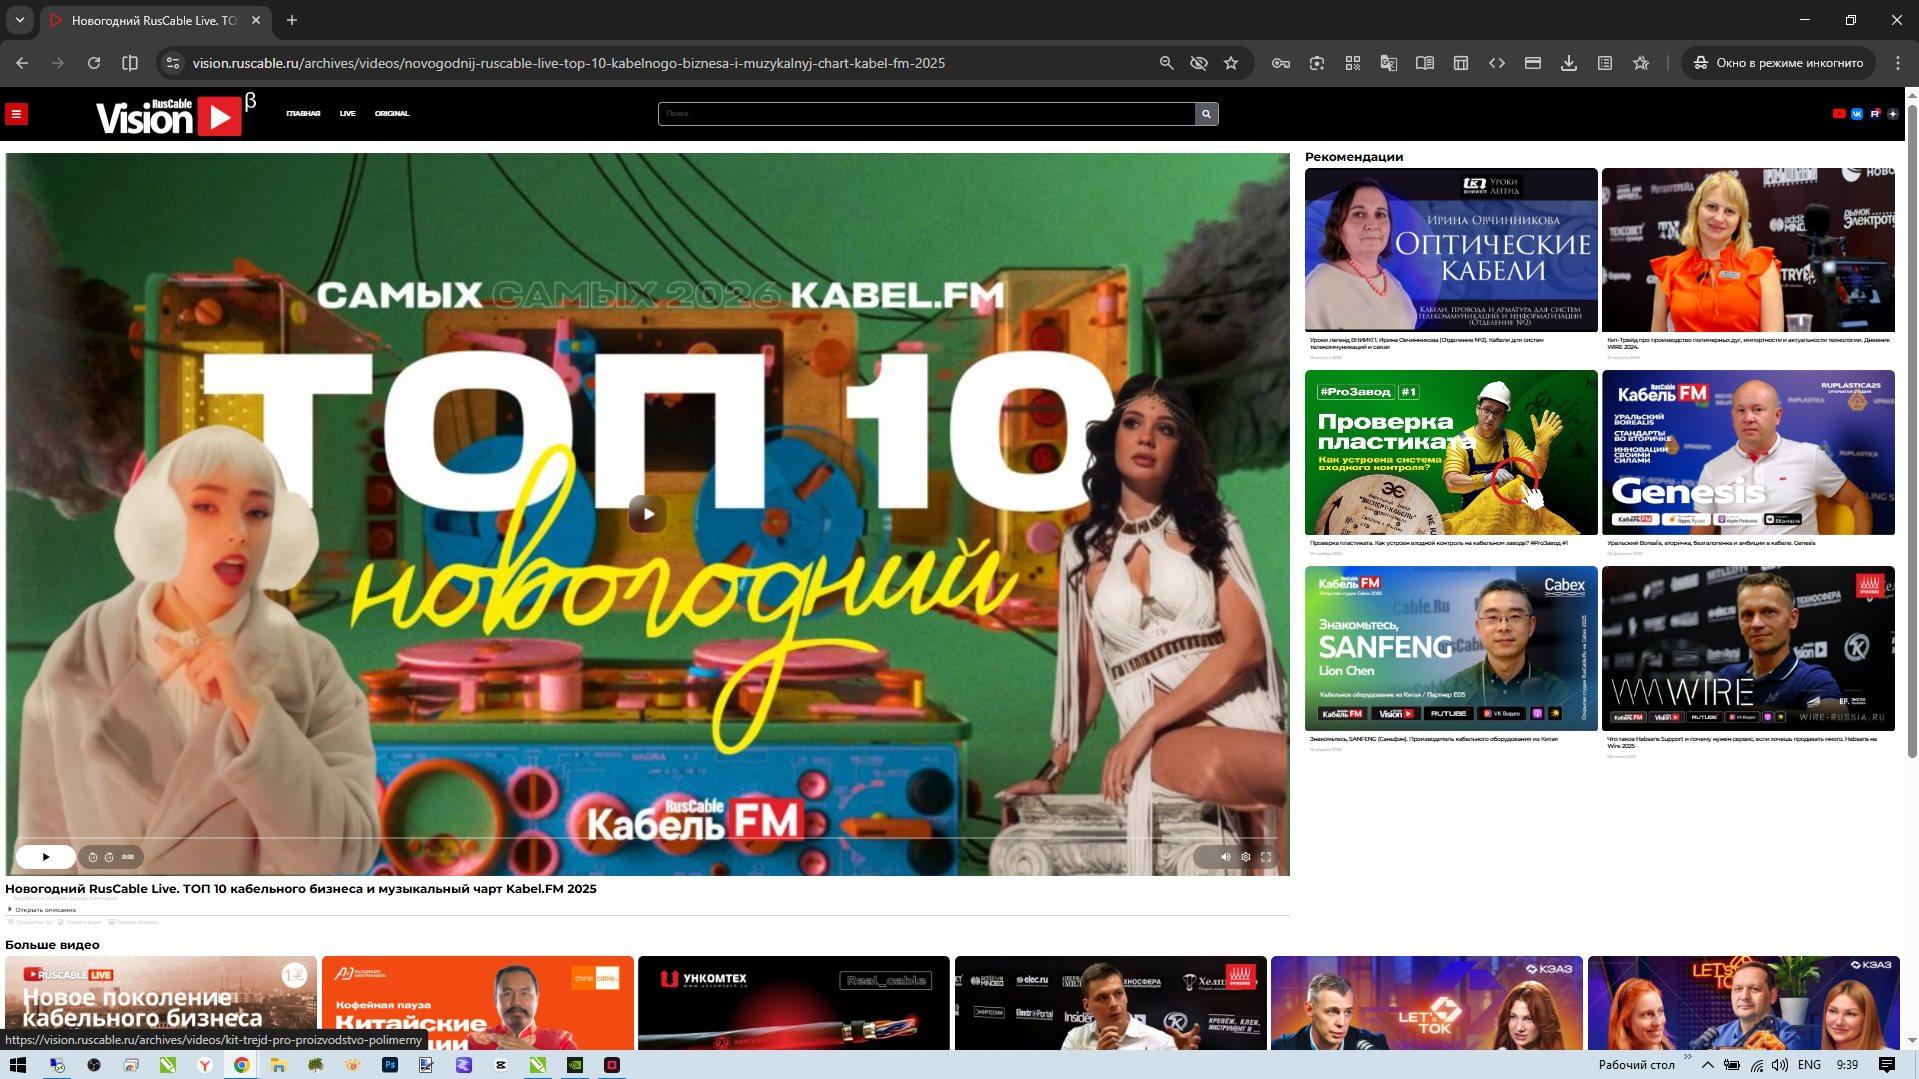The height and width of the screenshot is (1079, 1919).
Task: Click the YouTube icon in site header
Action: (1838, 114)
